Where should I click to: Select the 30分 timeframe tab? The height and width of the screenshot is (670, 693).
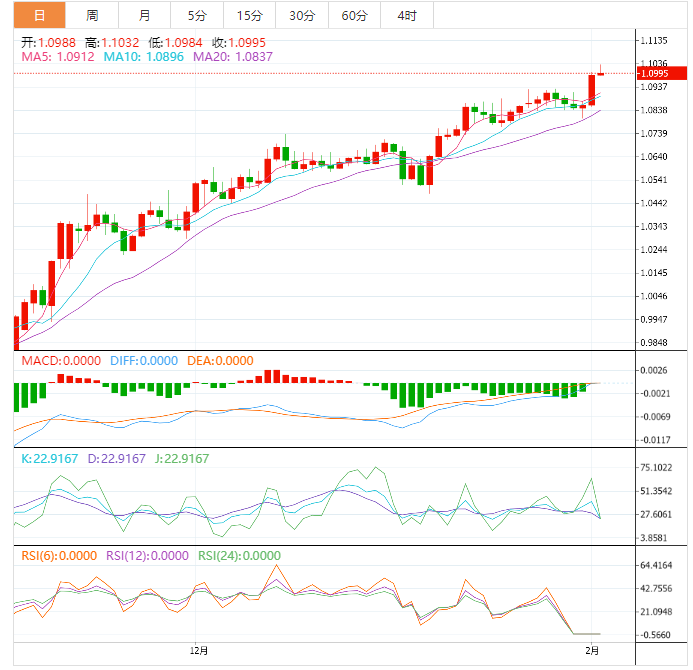[x=302, y=15]
